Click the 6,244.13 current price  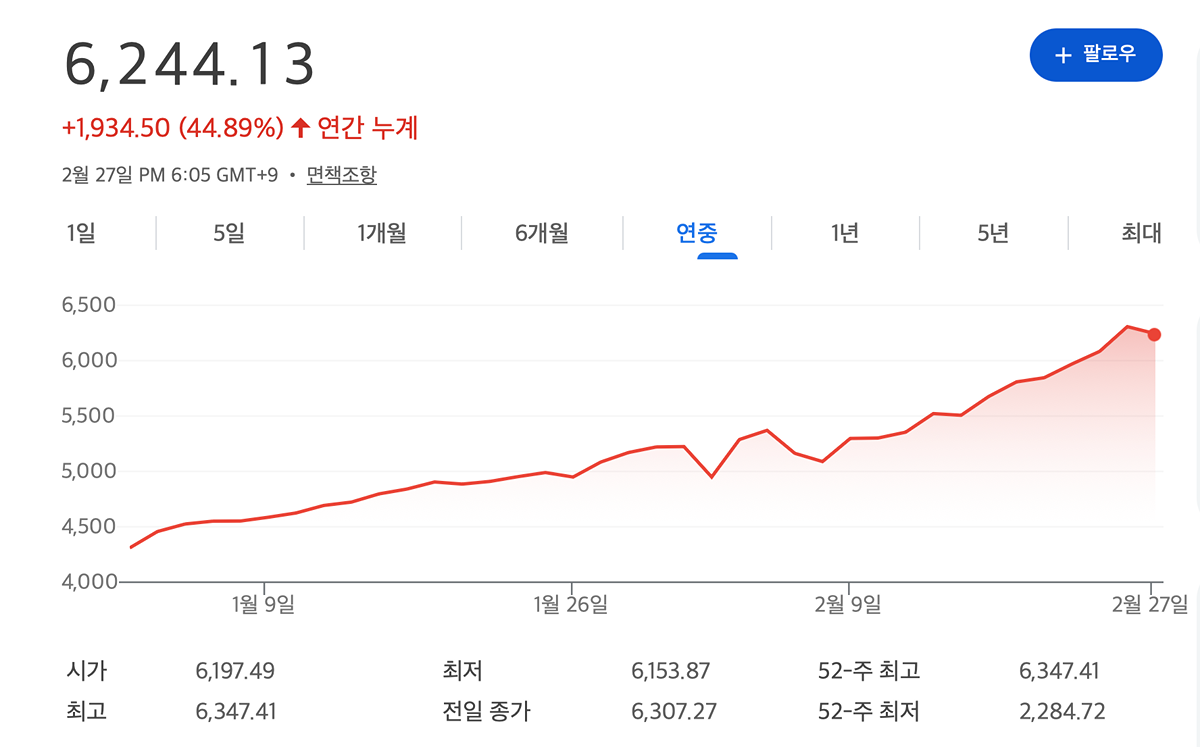point(190,63)
